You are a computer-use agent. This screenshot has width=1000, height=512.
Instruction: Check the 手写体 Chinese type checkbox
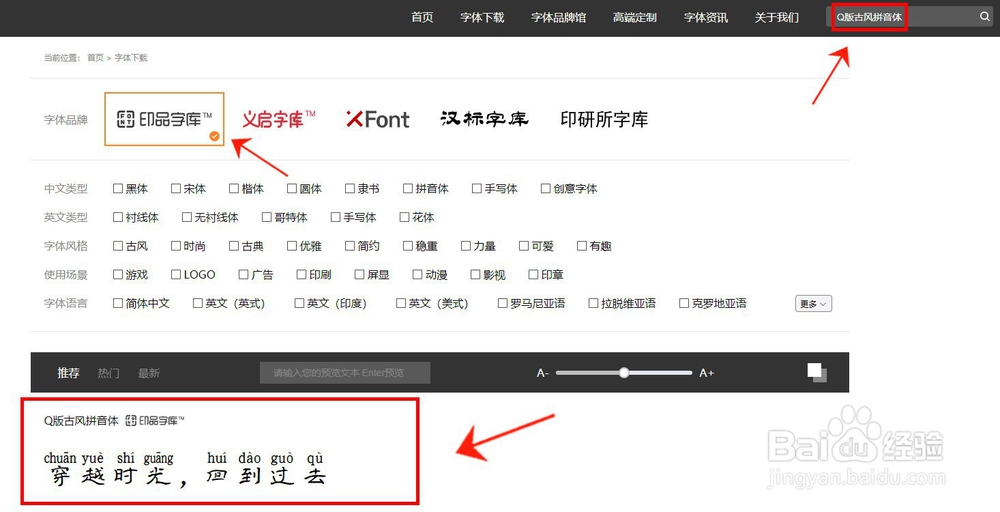pyautogui.click(x=477, y=188)
